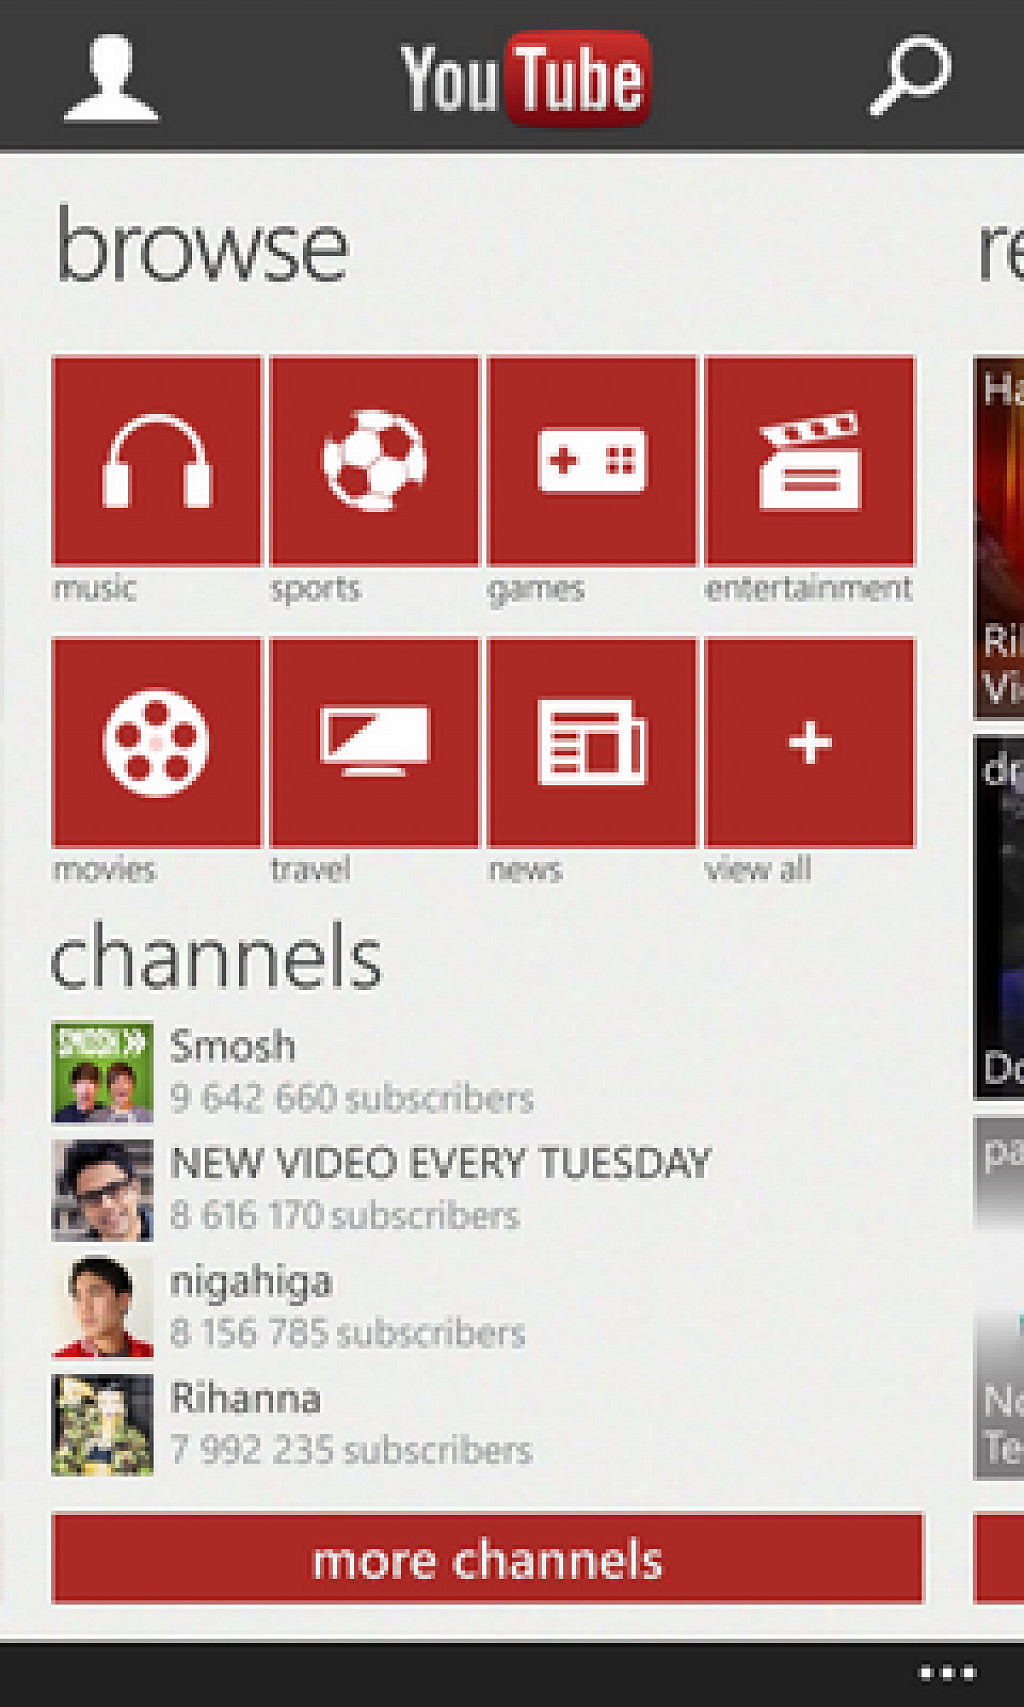The image size is (1024, 1707).
Task: Select the channels section heading
Action: tap(216, 956)
